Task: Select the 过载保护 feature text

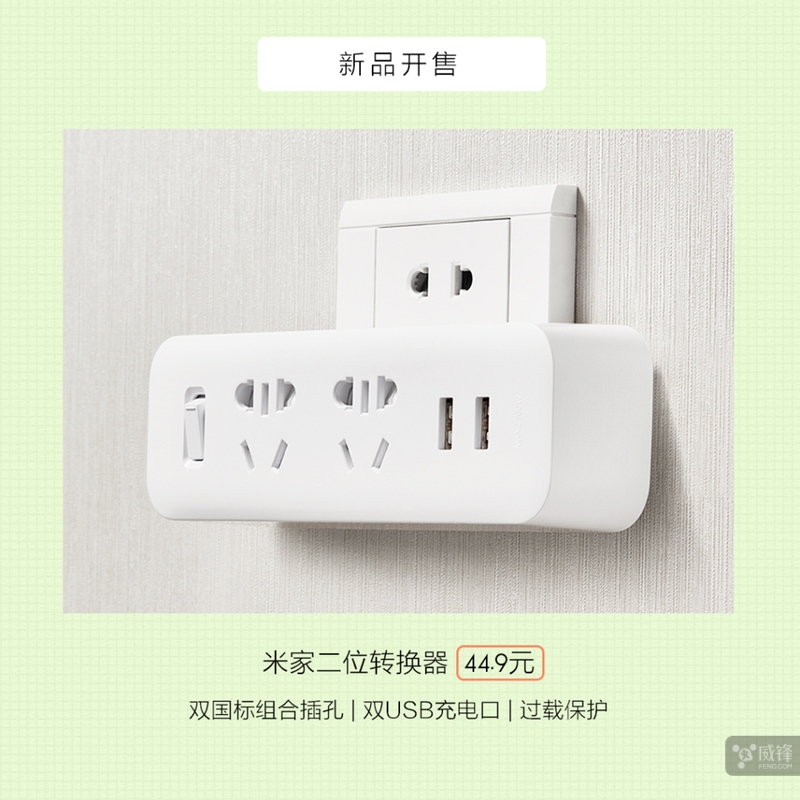Action: 564,710
